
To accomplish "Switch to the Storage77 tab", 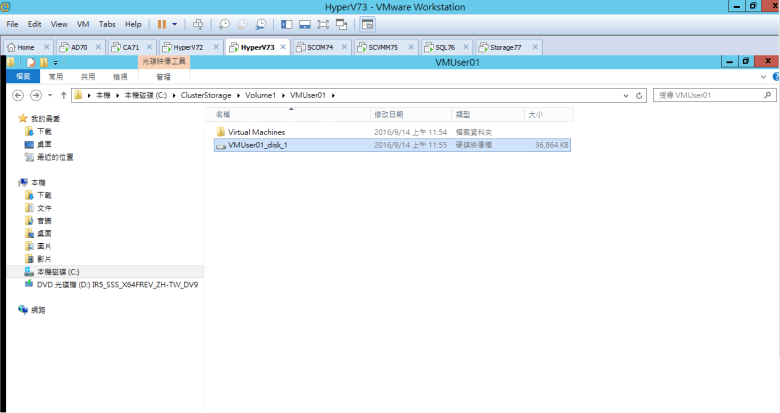I will point(504,47).
